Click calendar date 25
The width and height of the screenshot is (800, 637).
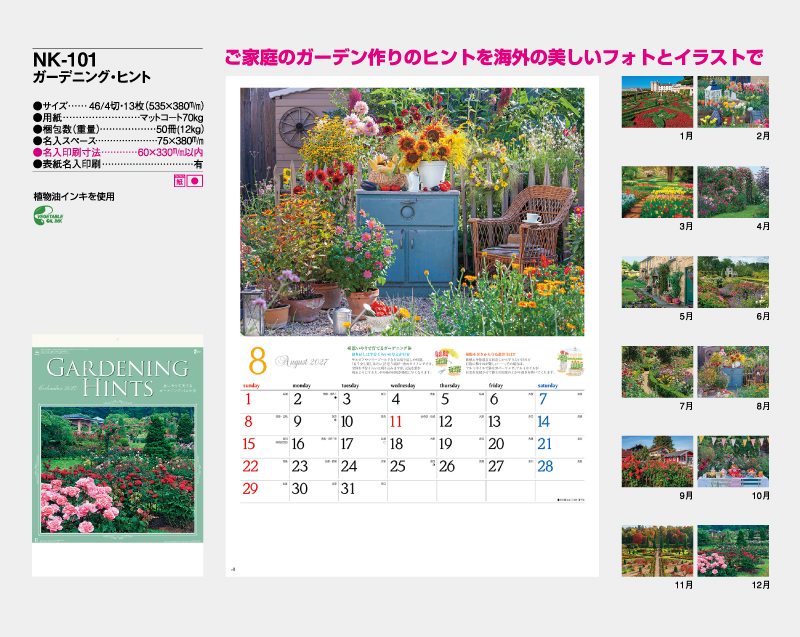pos(398,467)
